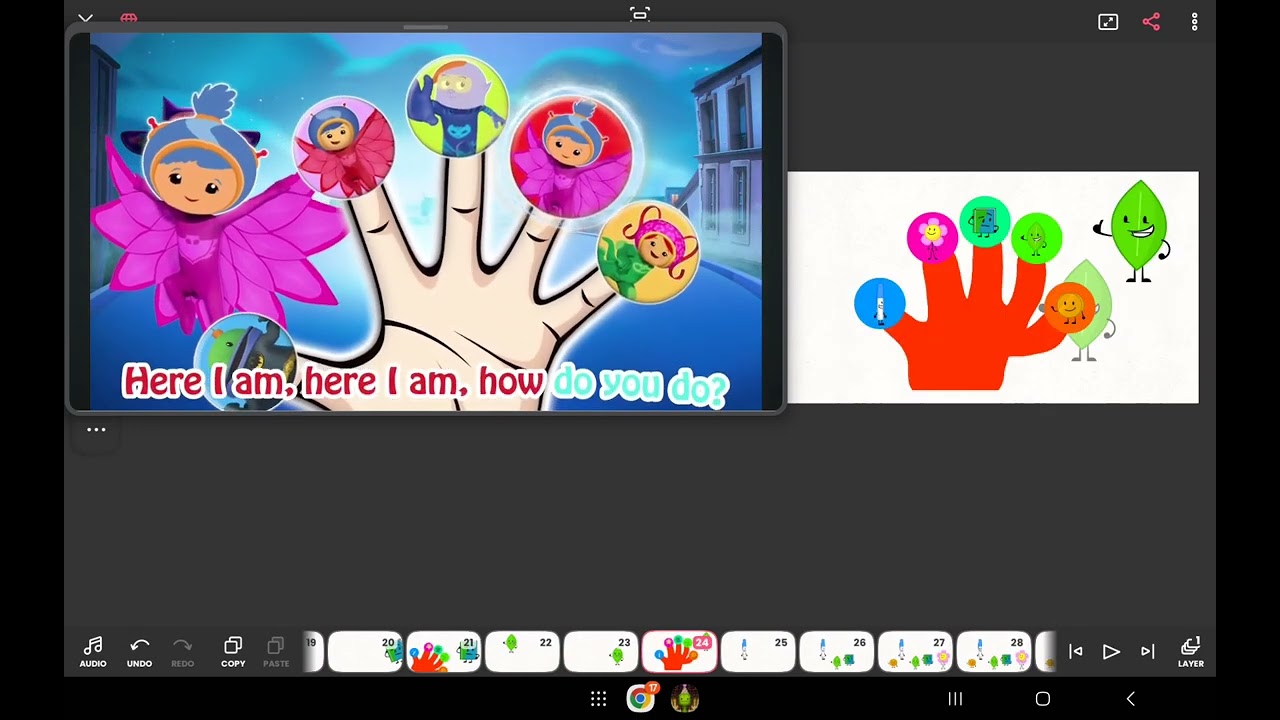Screen dimensions: 1280x720
Task: Share the animation project
Action: [1151, 22]
